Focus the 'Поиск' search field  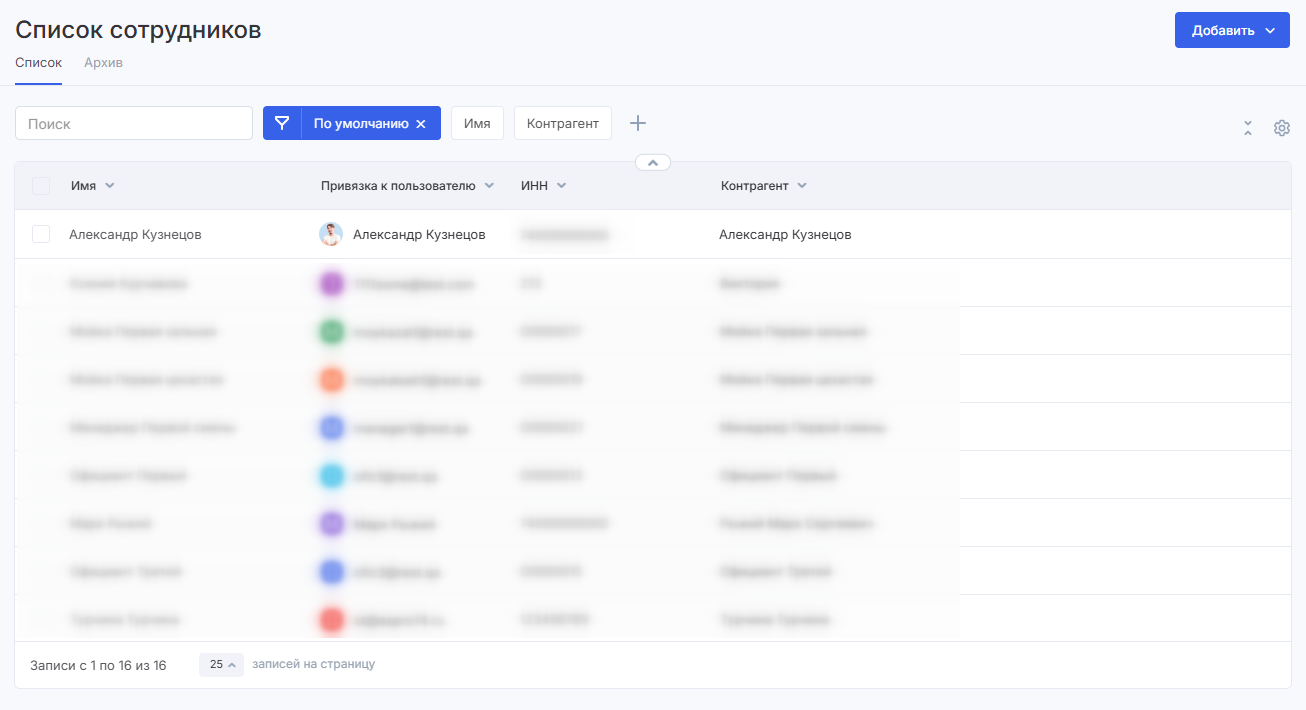point(134,123)
